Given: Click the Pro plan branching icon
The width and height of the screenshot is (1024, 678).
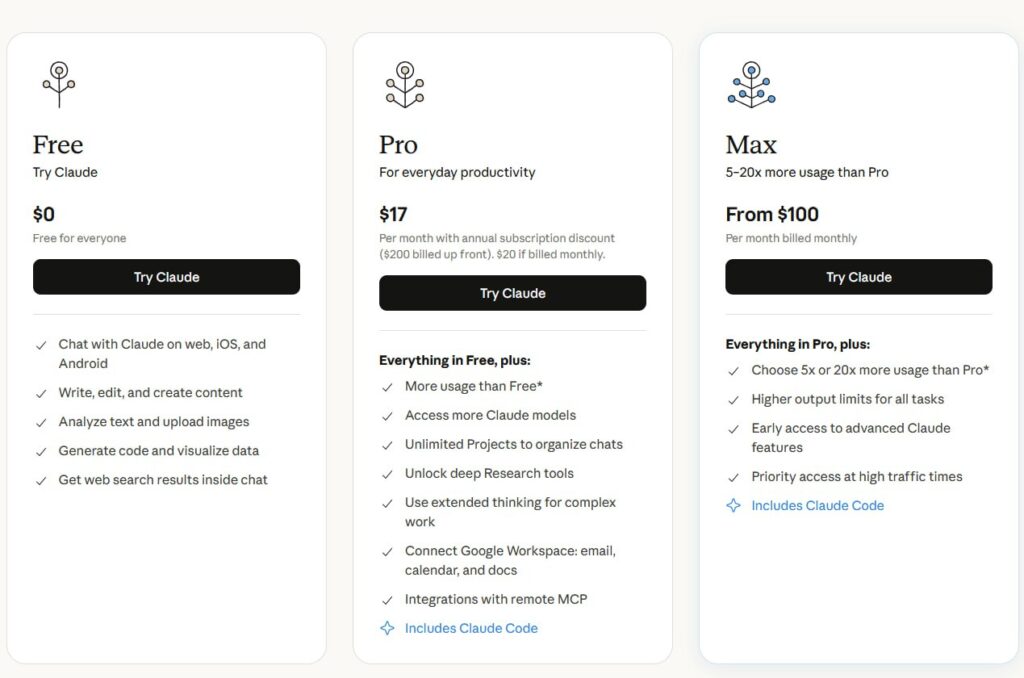Looking at the screenshot, I should 405,84.
